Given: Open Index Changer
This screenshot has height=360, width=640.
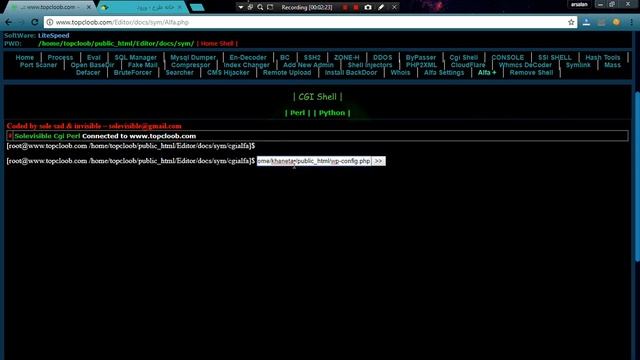Looking at the screenshot, I should coord(247,65).
